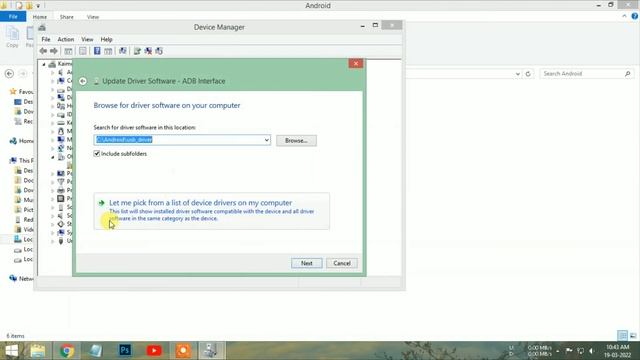640x360 pixels.
Task: Click the Browse... button
Action: pyautogui.click(x=296, y=140)
